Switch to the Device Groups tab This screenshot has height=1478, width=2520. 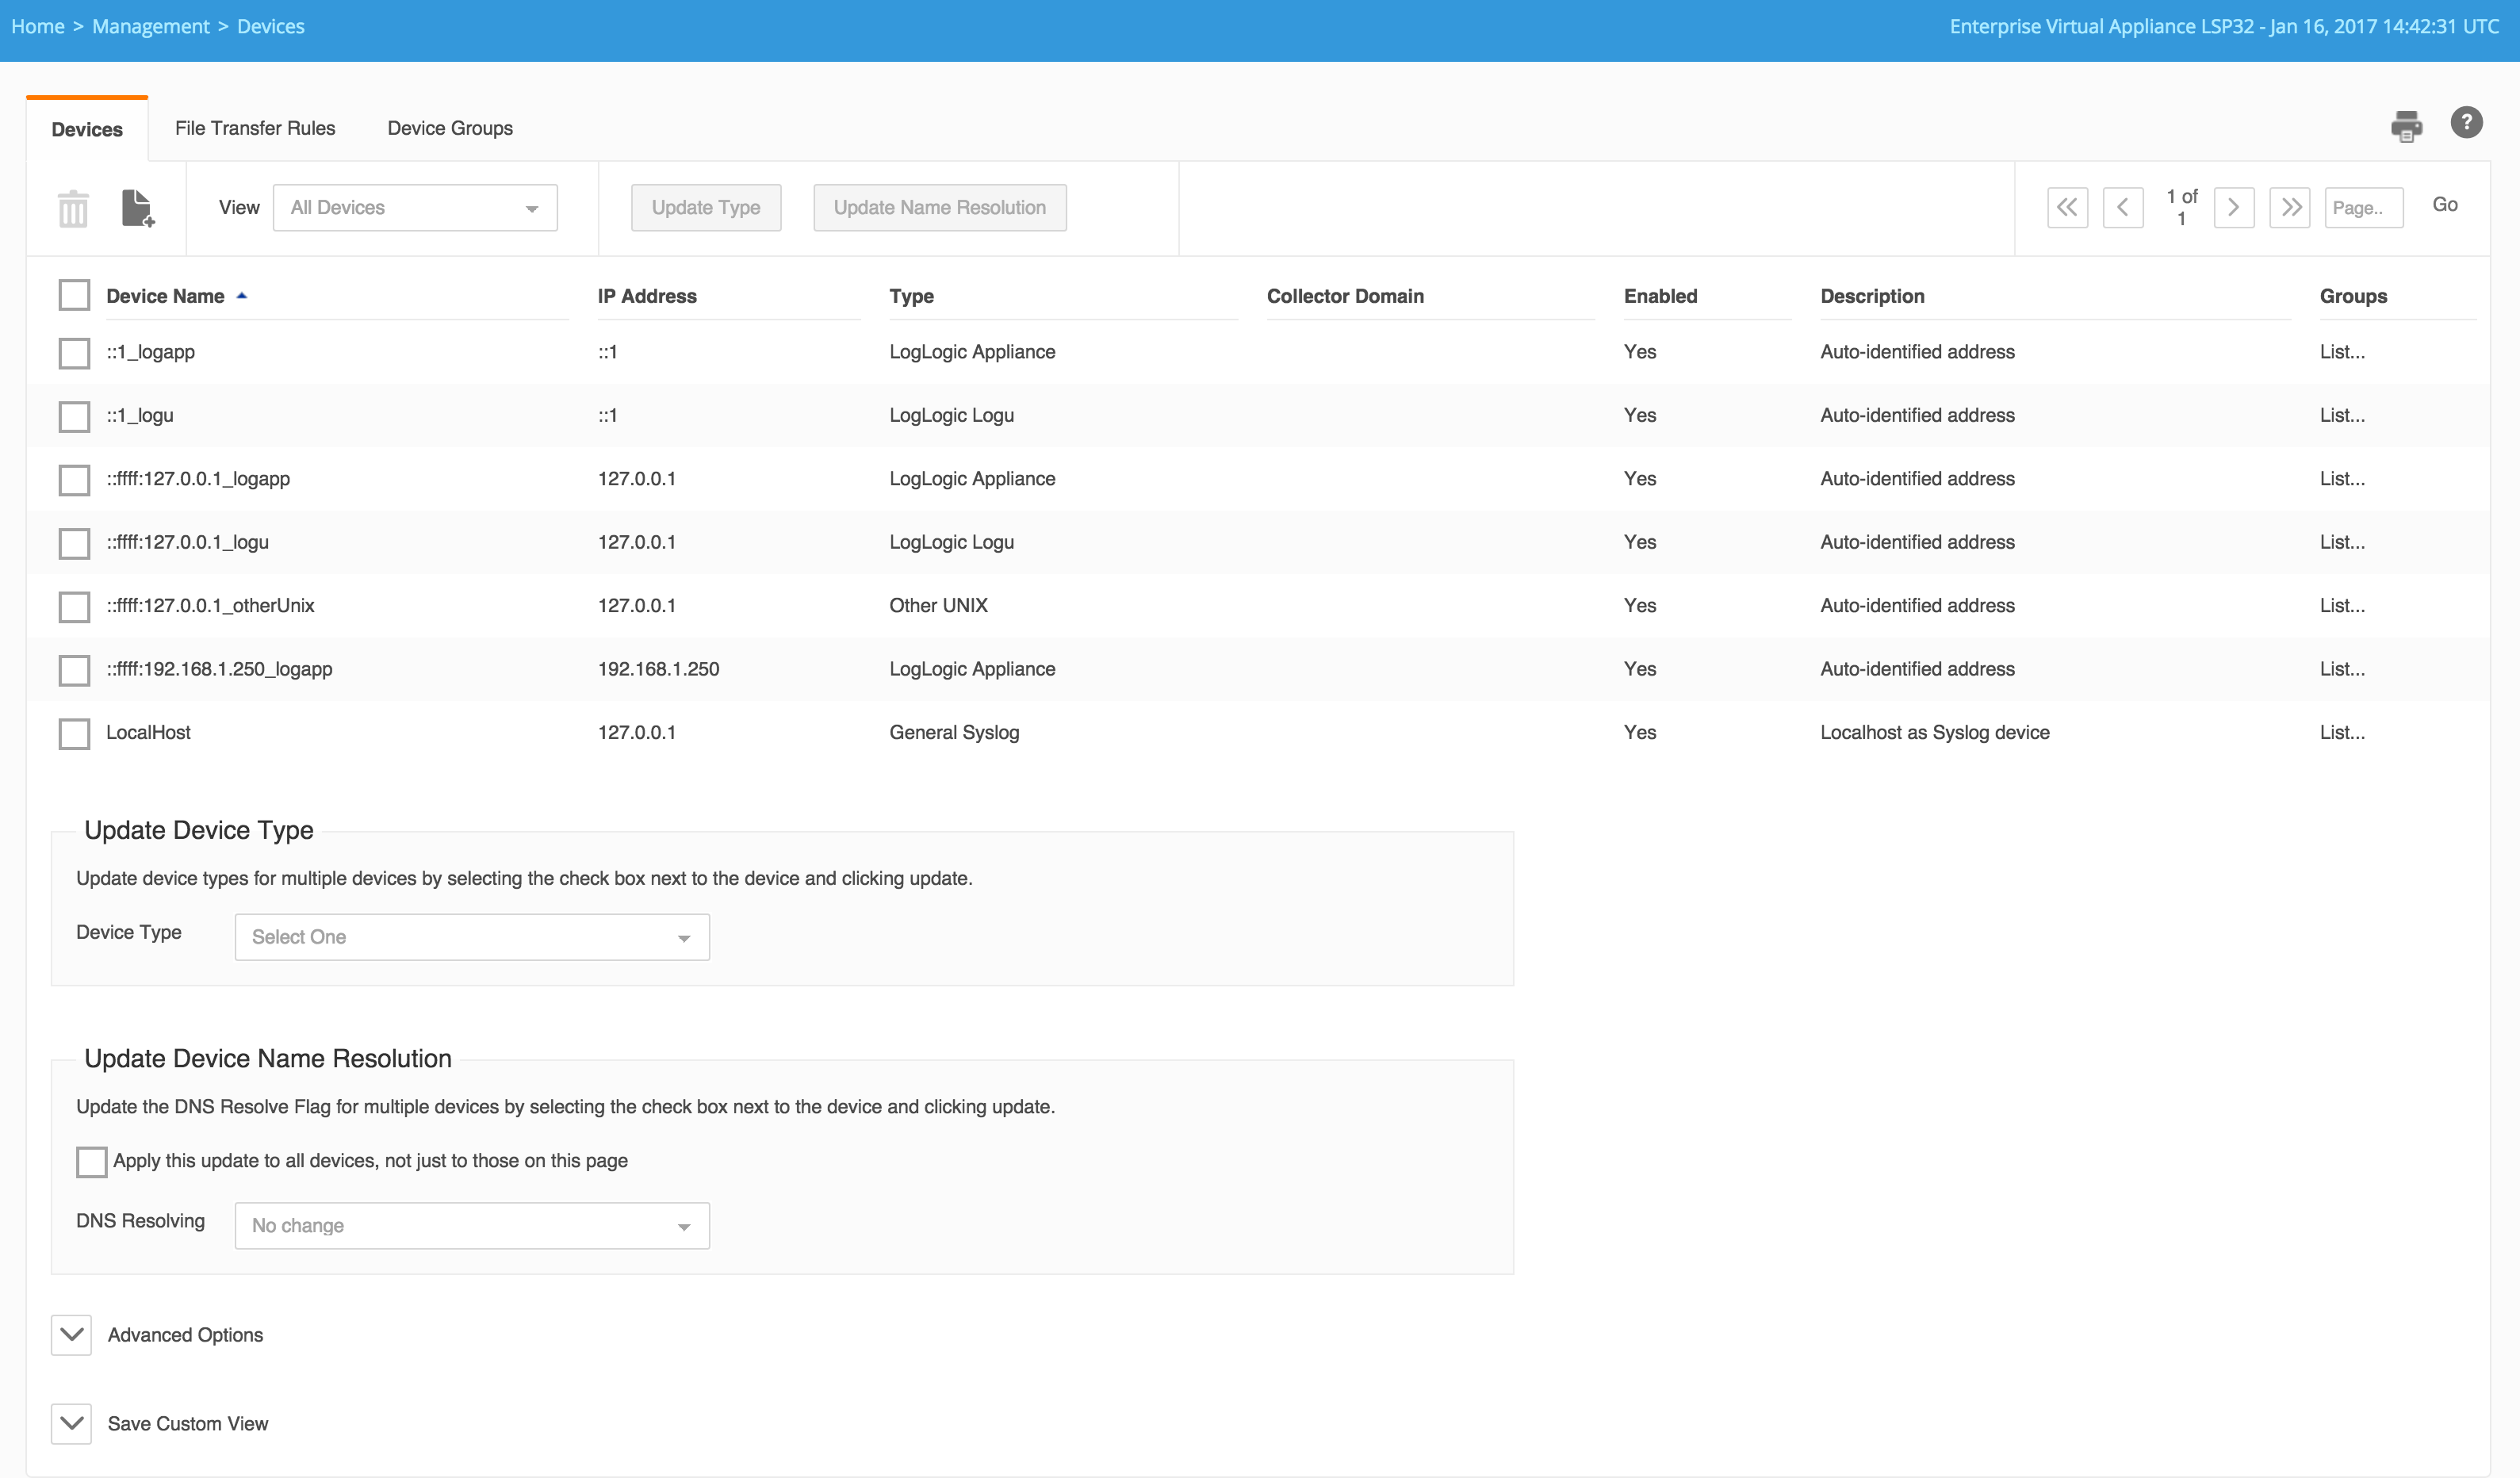[450, 128]
